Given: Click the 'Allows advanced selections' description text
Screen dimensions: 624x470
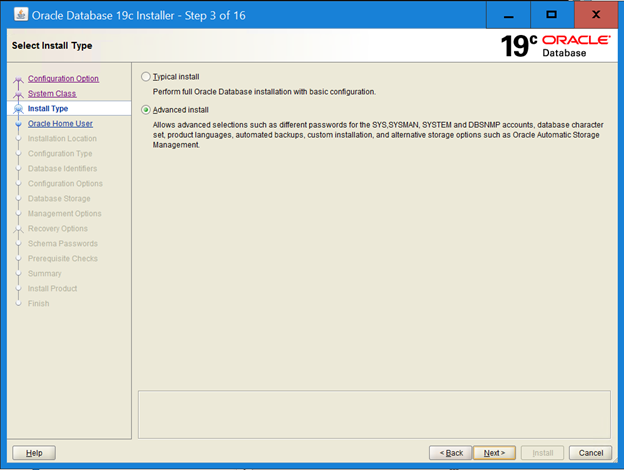Looking at the screenshot, I should pos(378,135).
